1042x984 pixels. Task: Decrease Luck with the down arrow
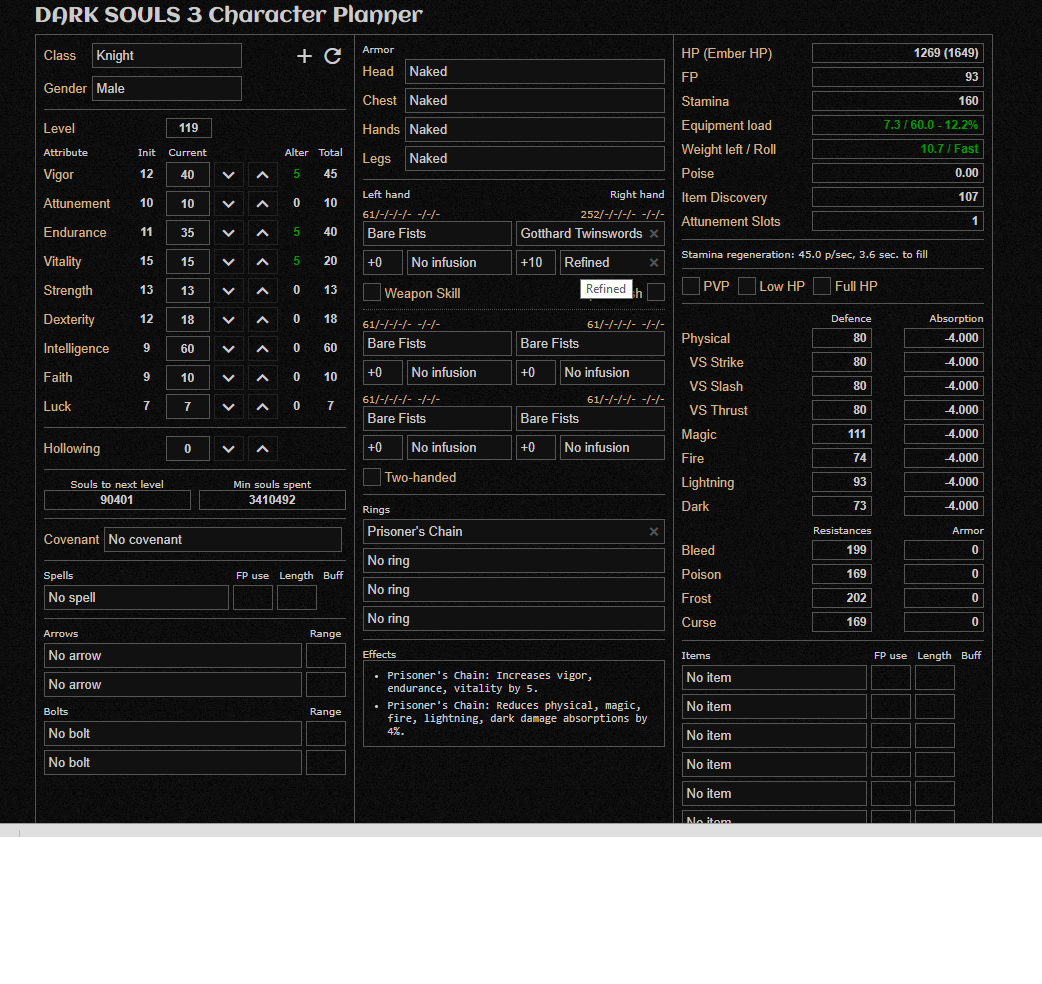[x=229, y=407]
